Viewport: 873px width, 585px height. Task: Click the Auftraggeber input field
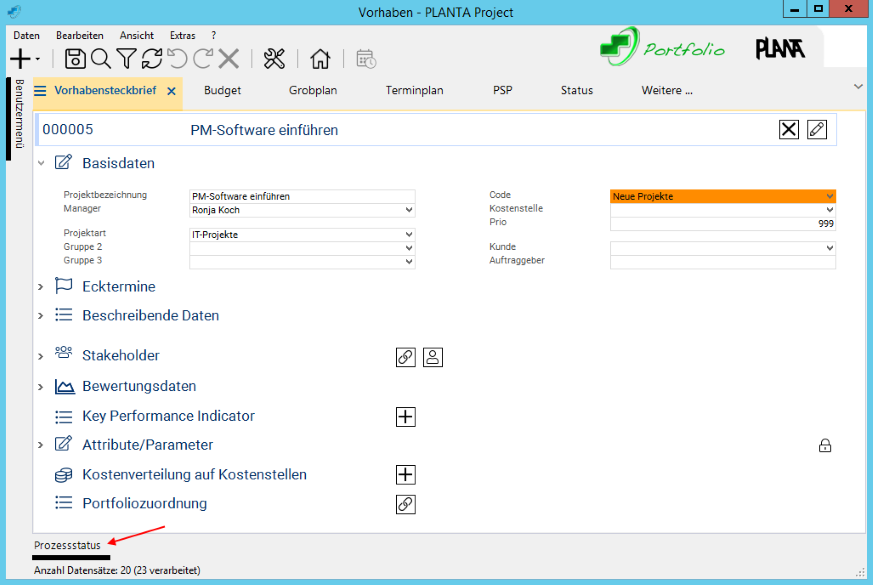(x=723, y=262)
